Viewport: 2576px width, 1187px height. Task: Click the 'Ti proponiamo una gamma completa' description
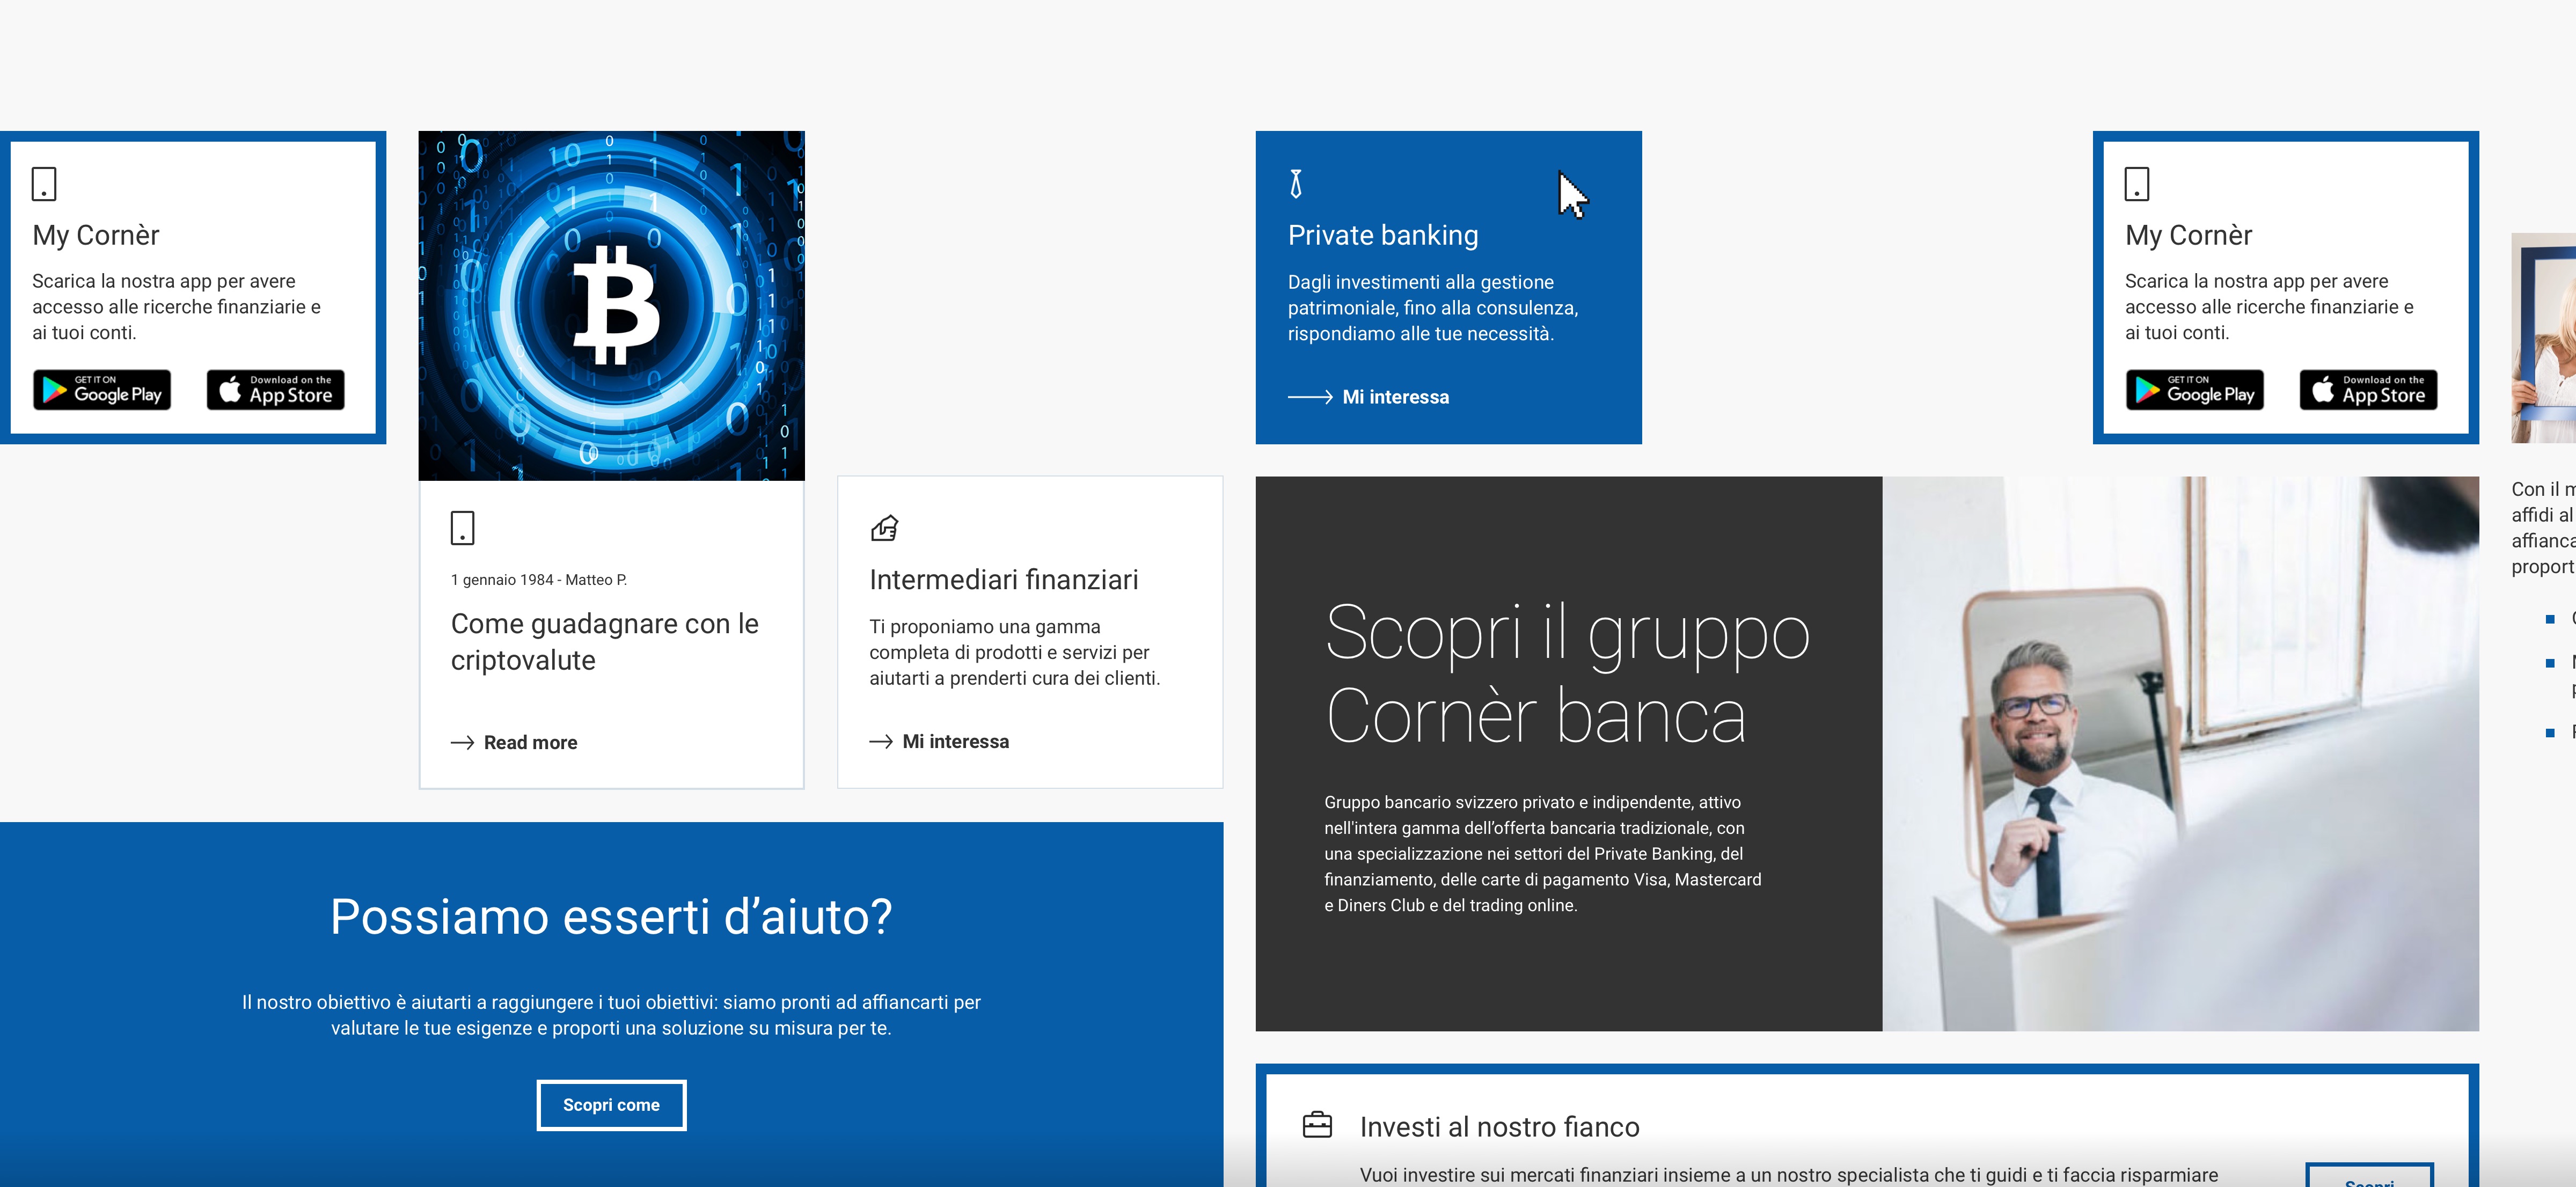point(1015,652)
